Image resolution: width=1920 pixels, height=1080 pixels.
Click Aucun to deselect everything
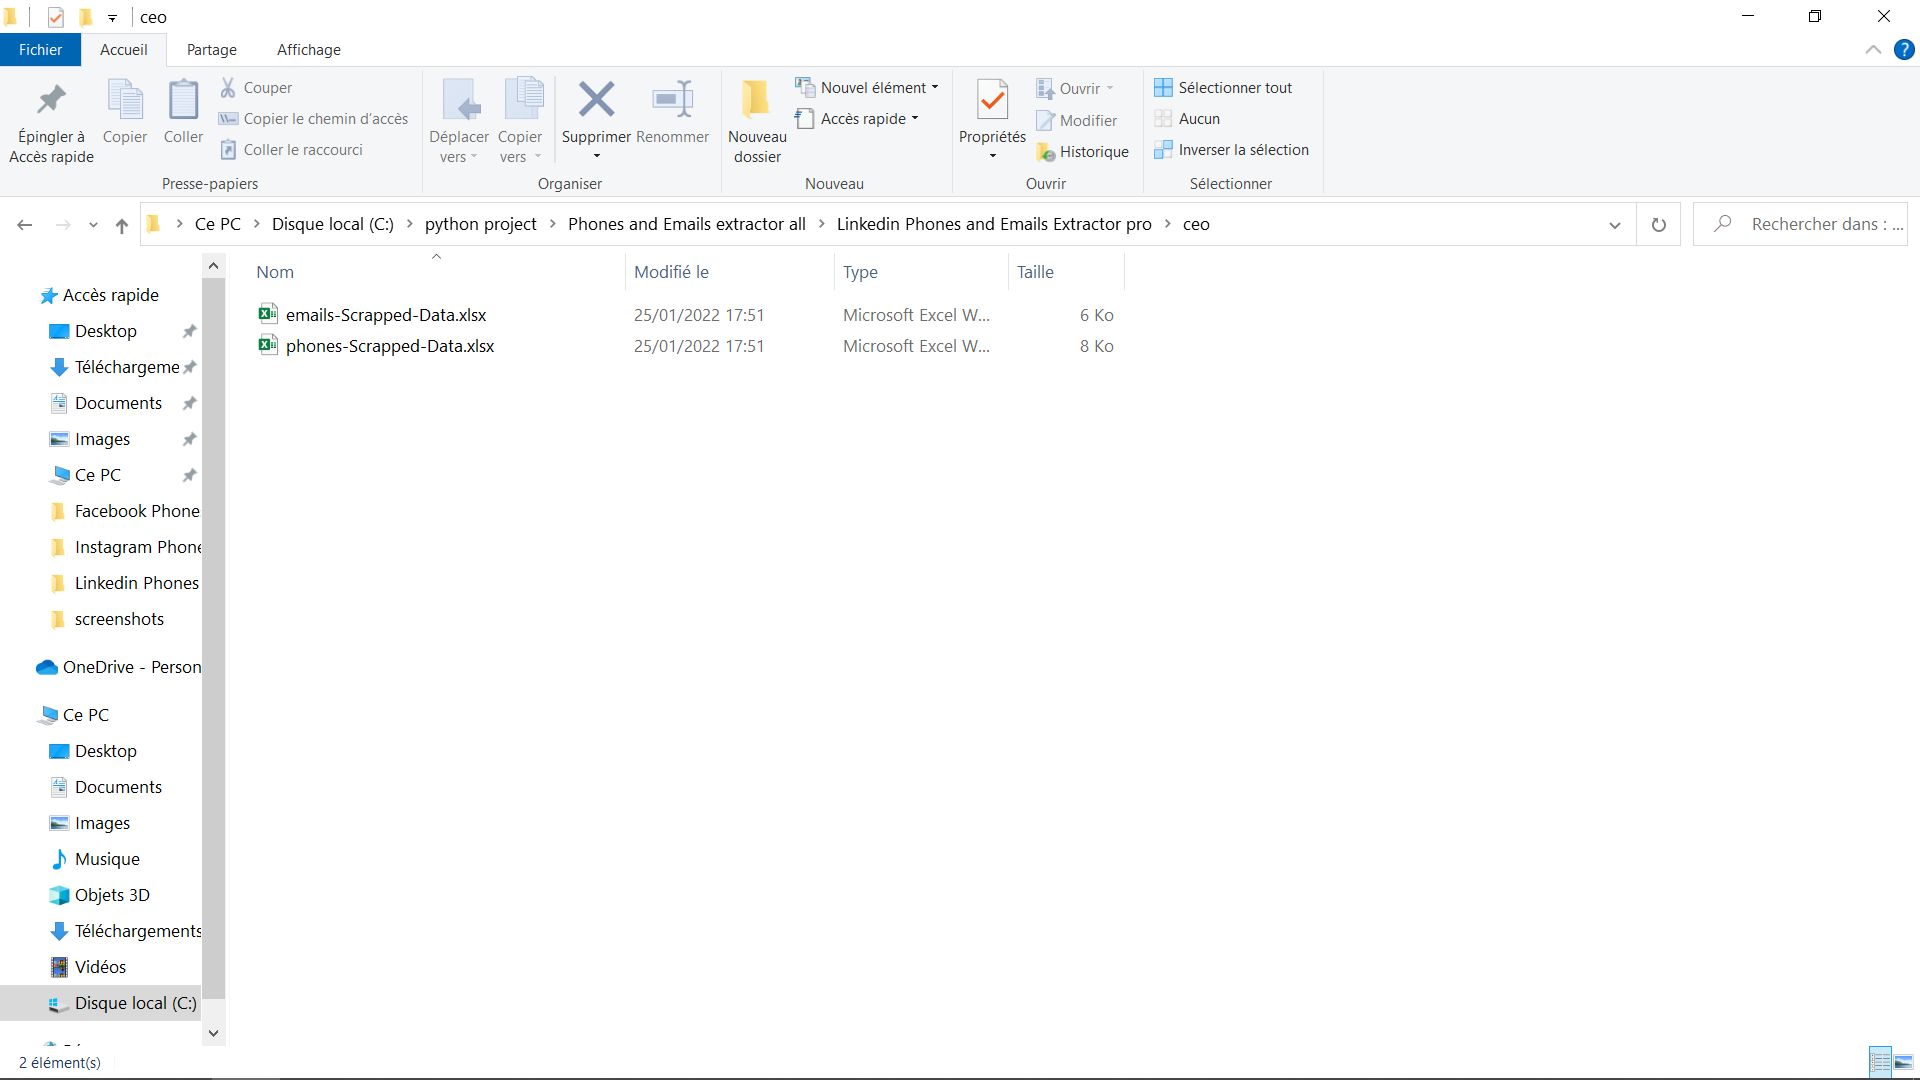1187,119
